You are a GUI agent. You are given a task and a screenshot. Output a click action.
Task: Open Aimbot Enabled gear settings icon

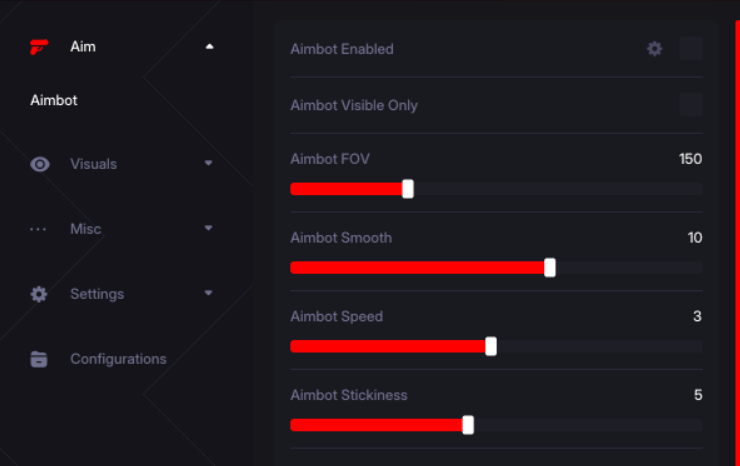(x=654, y=48)
